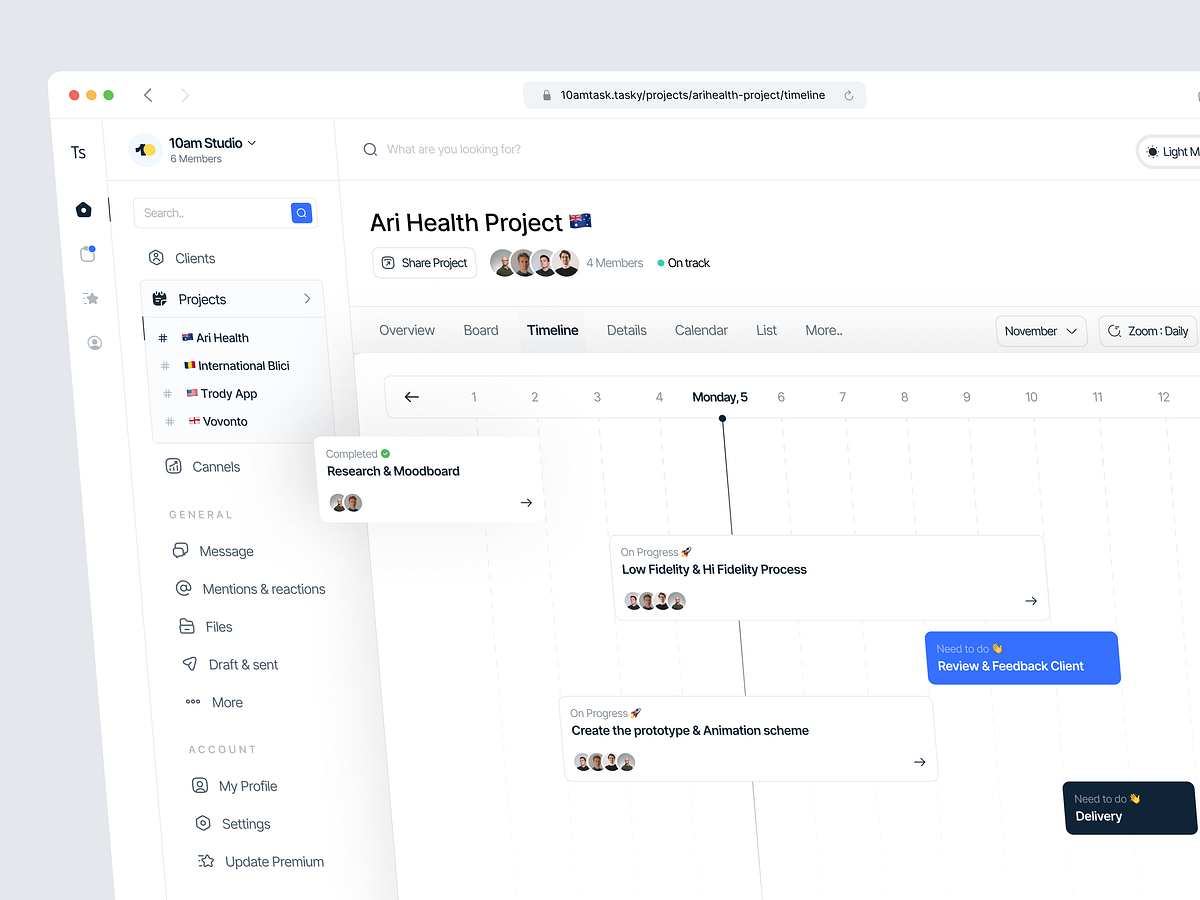Click the Update Premium star icon
The width and height of the screenshot is (1200, 900).
[205, 861]
